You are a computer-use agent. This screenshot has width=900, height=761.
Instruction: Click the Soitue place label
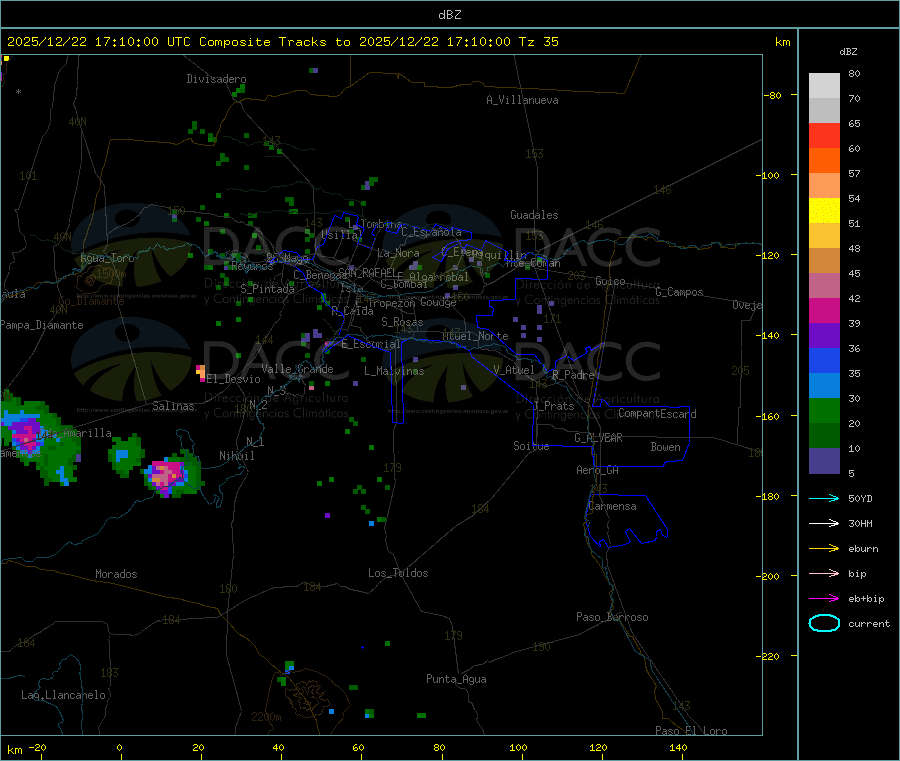(532, 446)
